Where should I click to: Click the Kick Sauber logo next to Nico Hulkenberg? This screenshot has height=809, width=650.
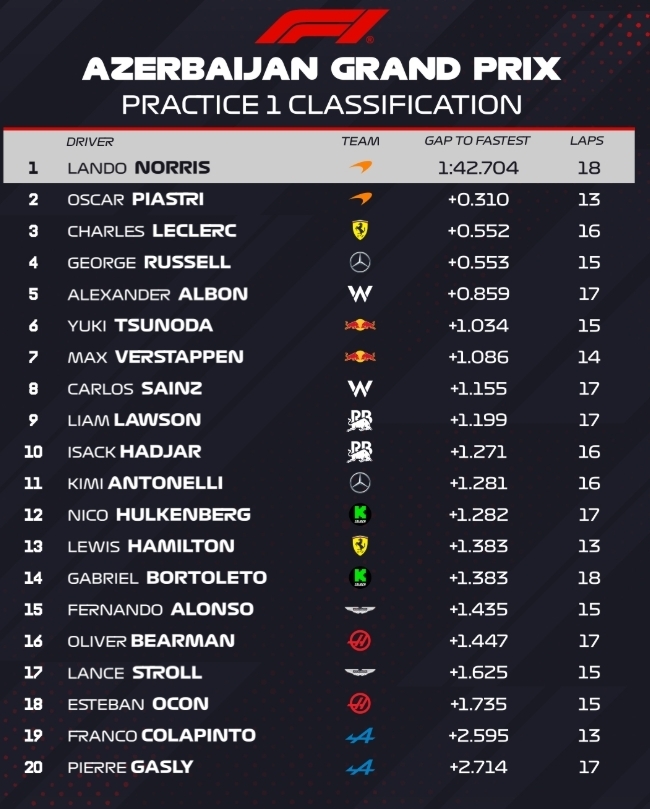coord(360,514)
